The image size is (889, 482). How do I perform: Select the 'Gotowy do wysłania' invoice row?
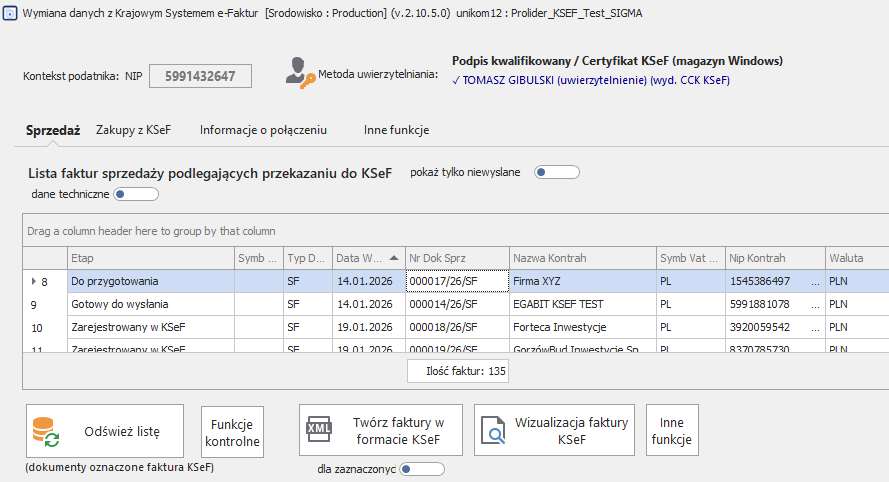150,304
